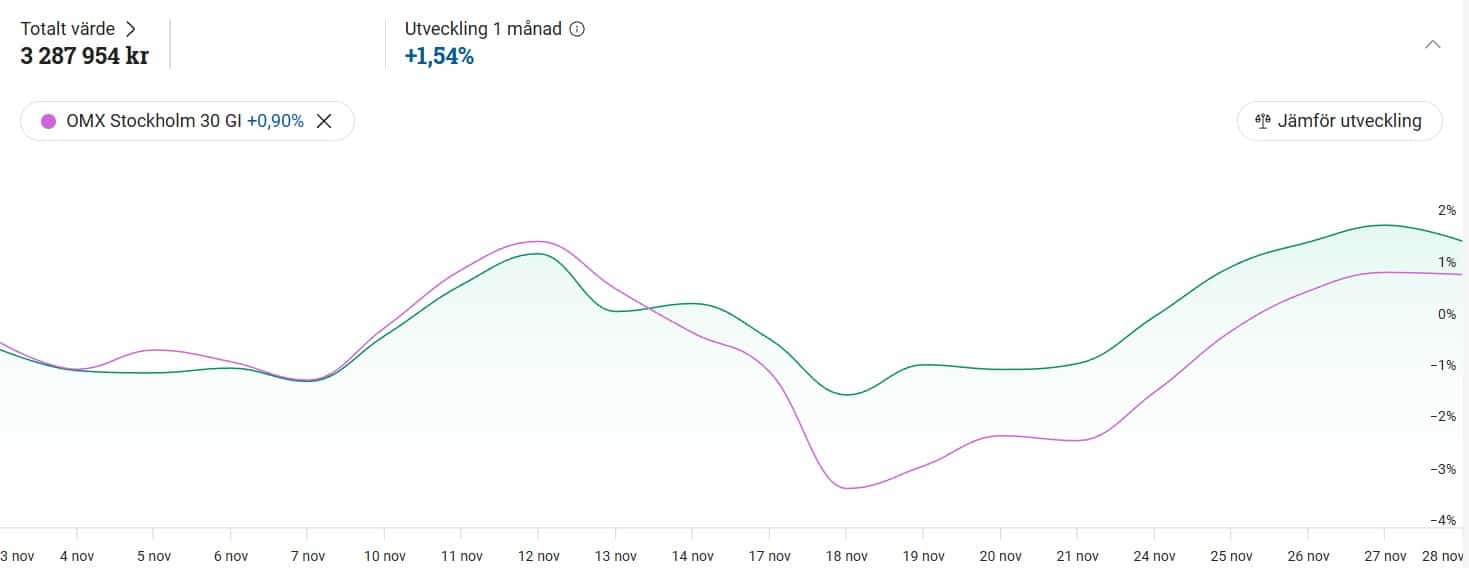Click the 12 nov date on the axis
This screenshot has width=1469, height=568.
click(538, 556)
